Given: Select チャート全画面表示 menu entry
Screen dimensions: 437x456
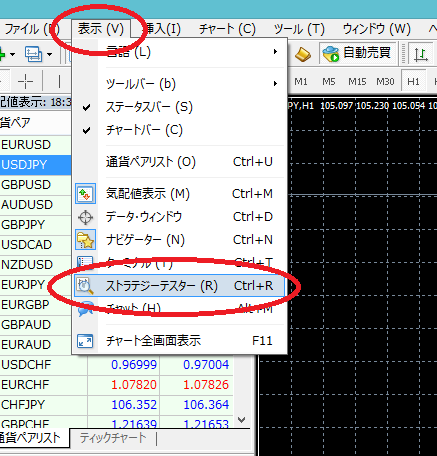Looking at the screenshot, I should 179,341.
